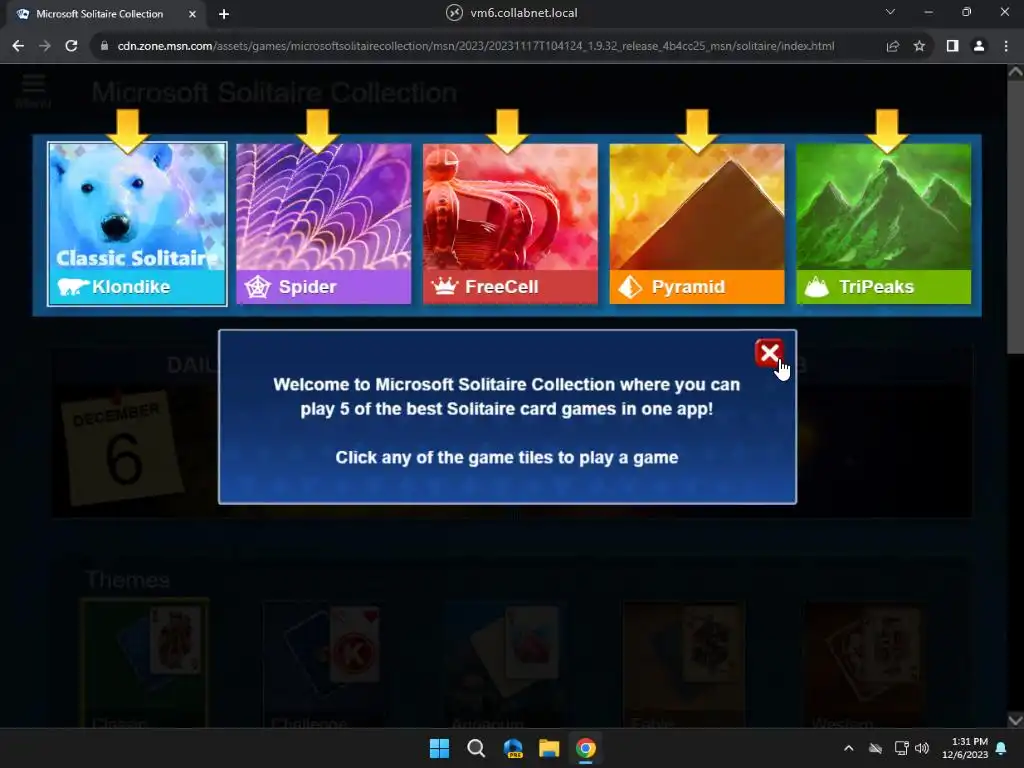
Task: Show hidden system tray icons
Action: pos(848,748)
